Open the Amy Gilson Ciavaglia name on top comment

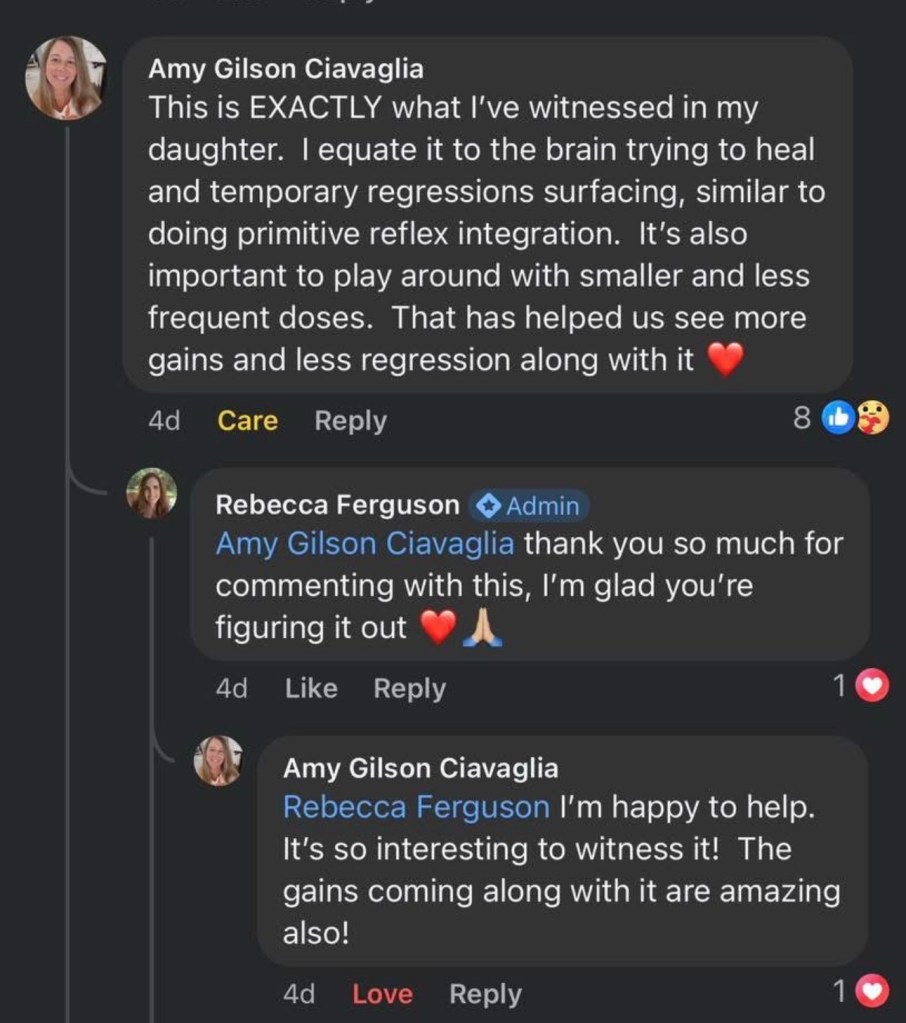pos(286,69)
